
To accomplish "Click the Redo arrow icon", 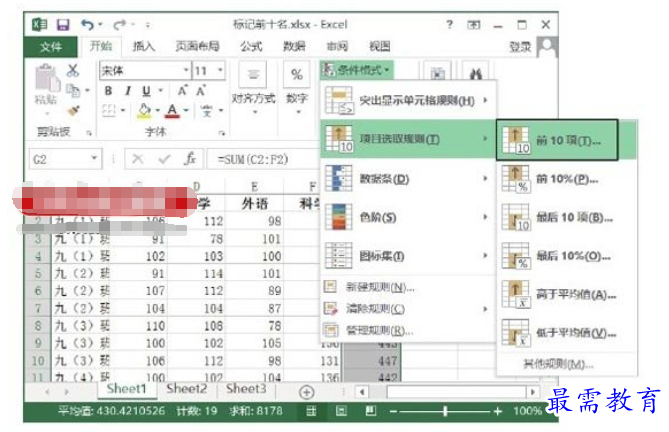I will pyautogui.click(x=119, y=25).
